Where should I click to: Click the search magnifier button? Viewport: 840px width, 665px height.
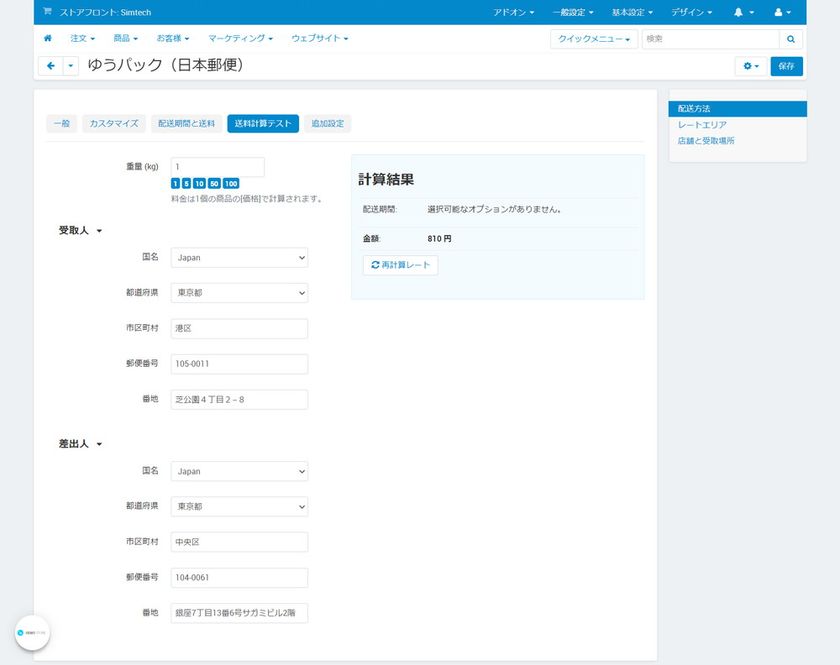click(791, 39)
